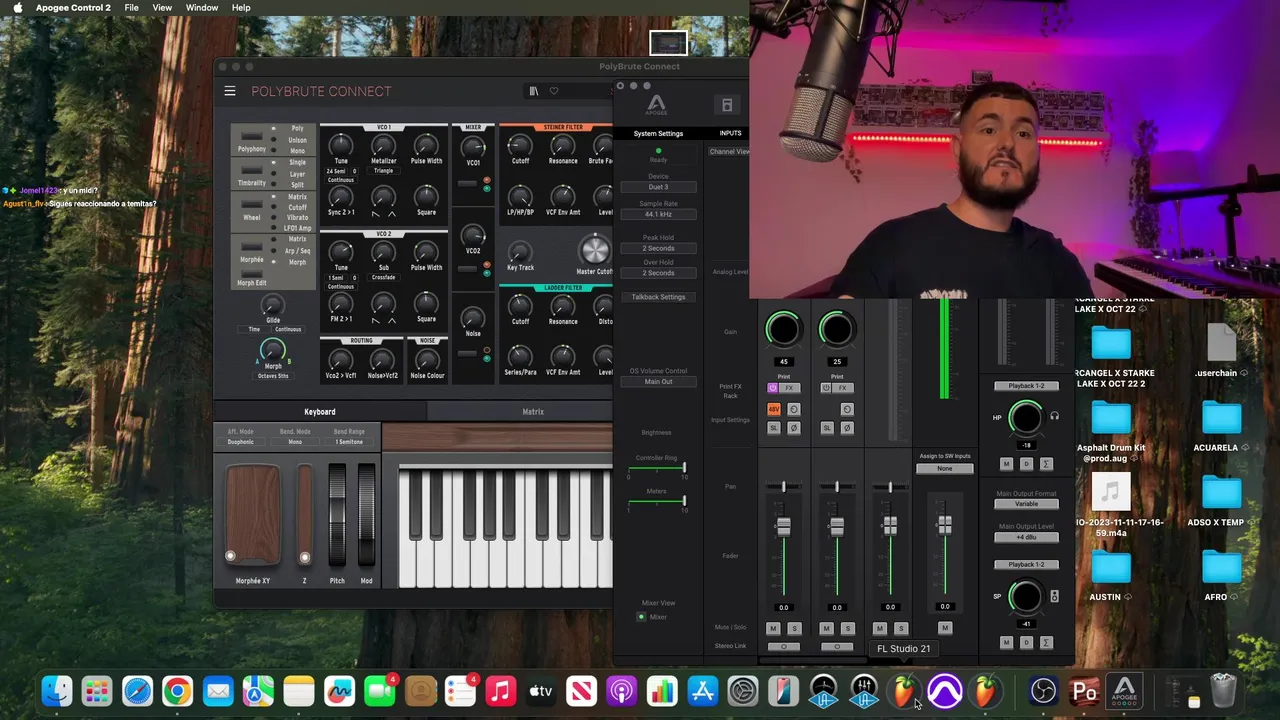Open HP source Playback 1-2 dropdown
This screenshot has height=720, width=1280.
click(1026, 386)
